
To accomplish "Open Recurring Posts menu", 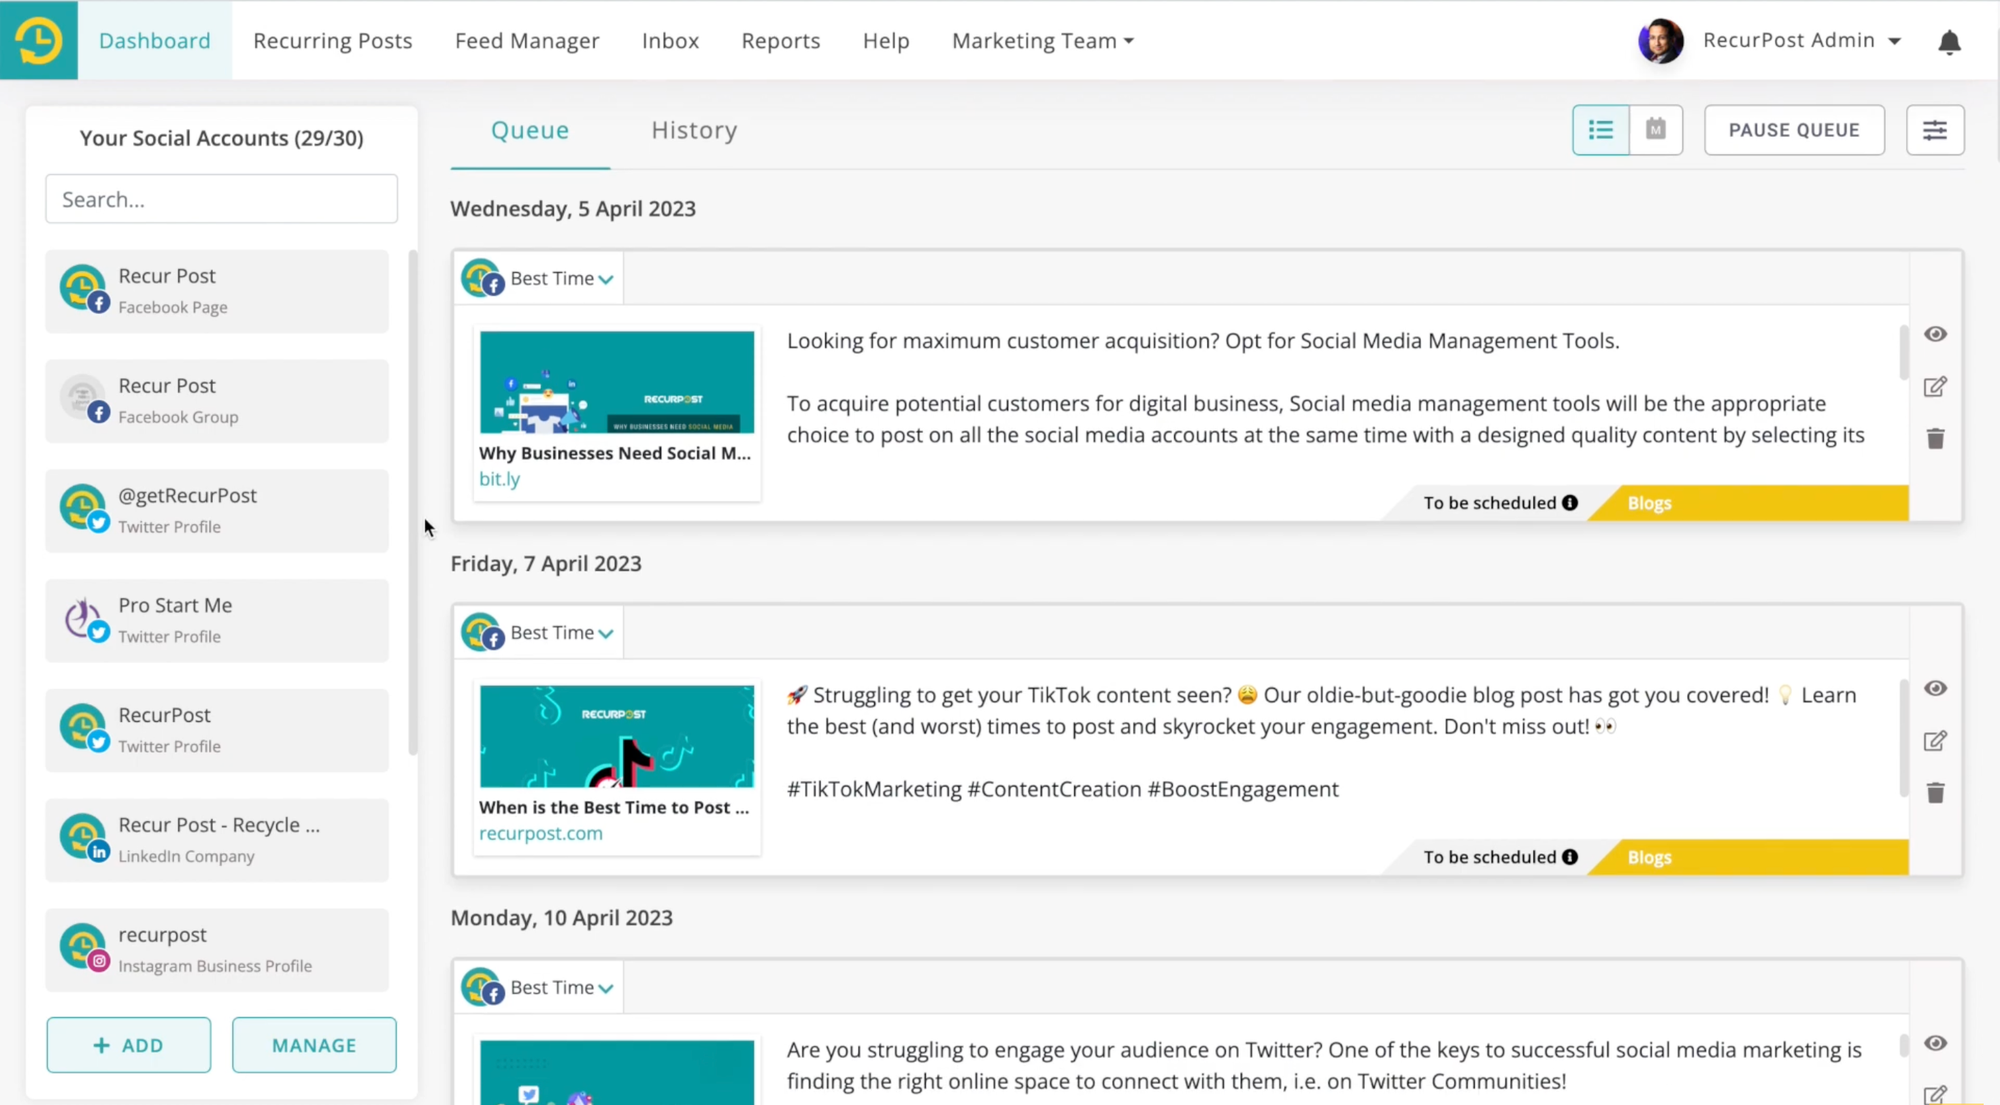I will [332, 41].
